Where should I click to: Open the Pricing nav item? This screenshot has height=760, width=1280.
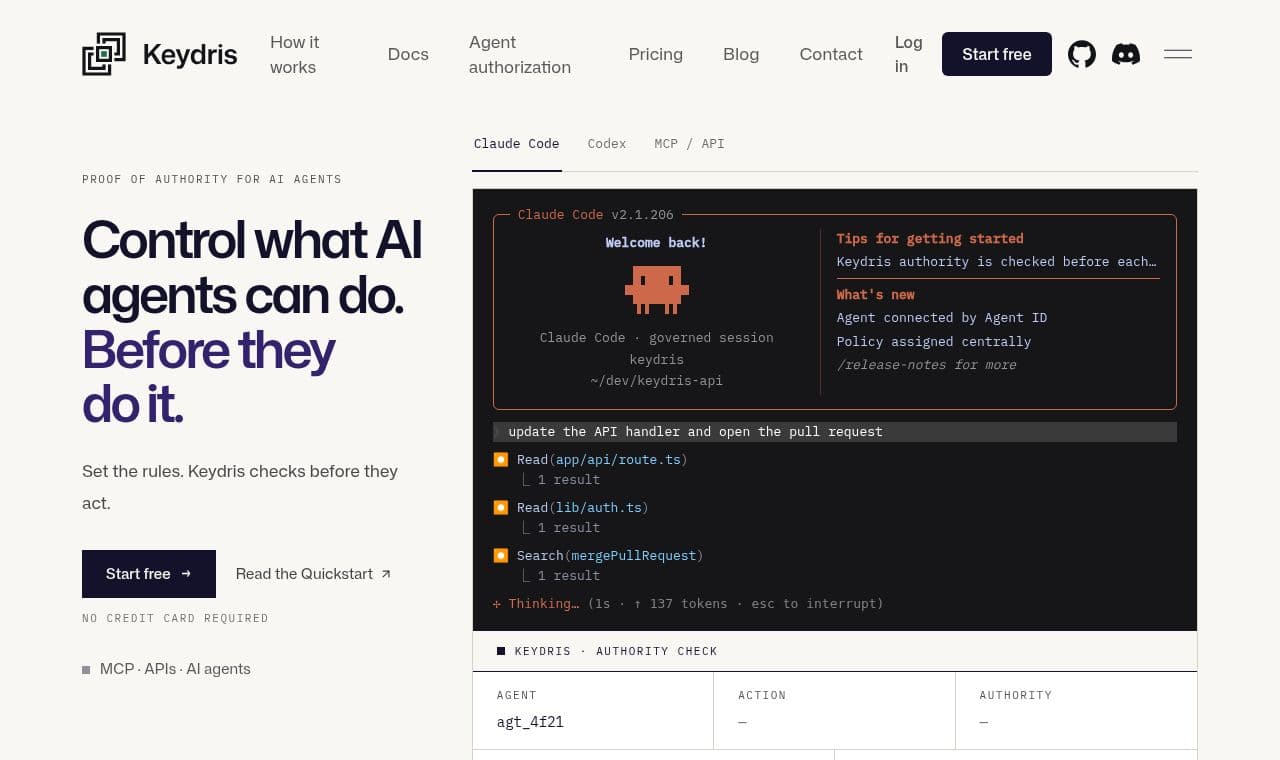[656, 54]
